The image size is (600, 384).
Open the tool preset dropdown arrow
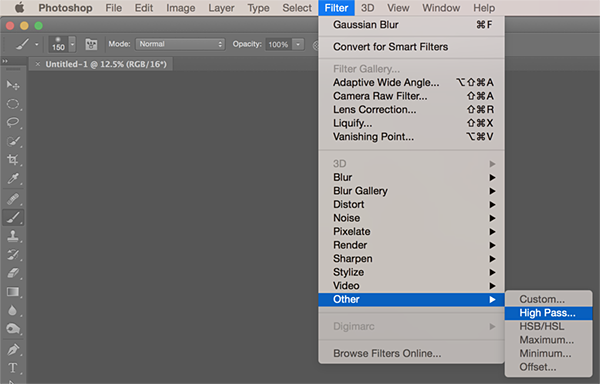(37, 44)
